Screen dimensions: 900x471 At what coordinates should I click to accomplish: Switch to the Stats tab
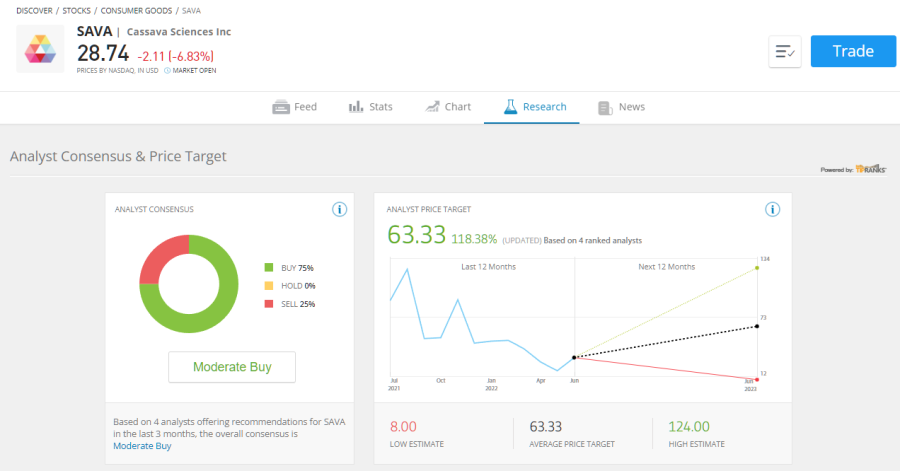point(371,107)
